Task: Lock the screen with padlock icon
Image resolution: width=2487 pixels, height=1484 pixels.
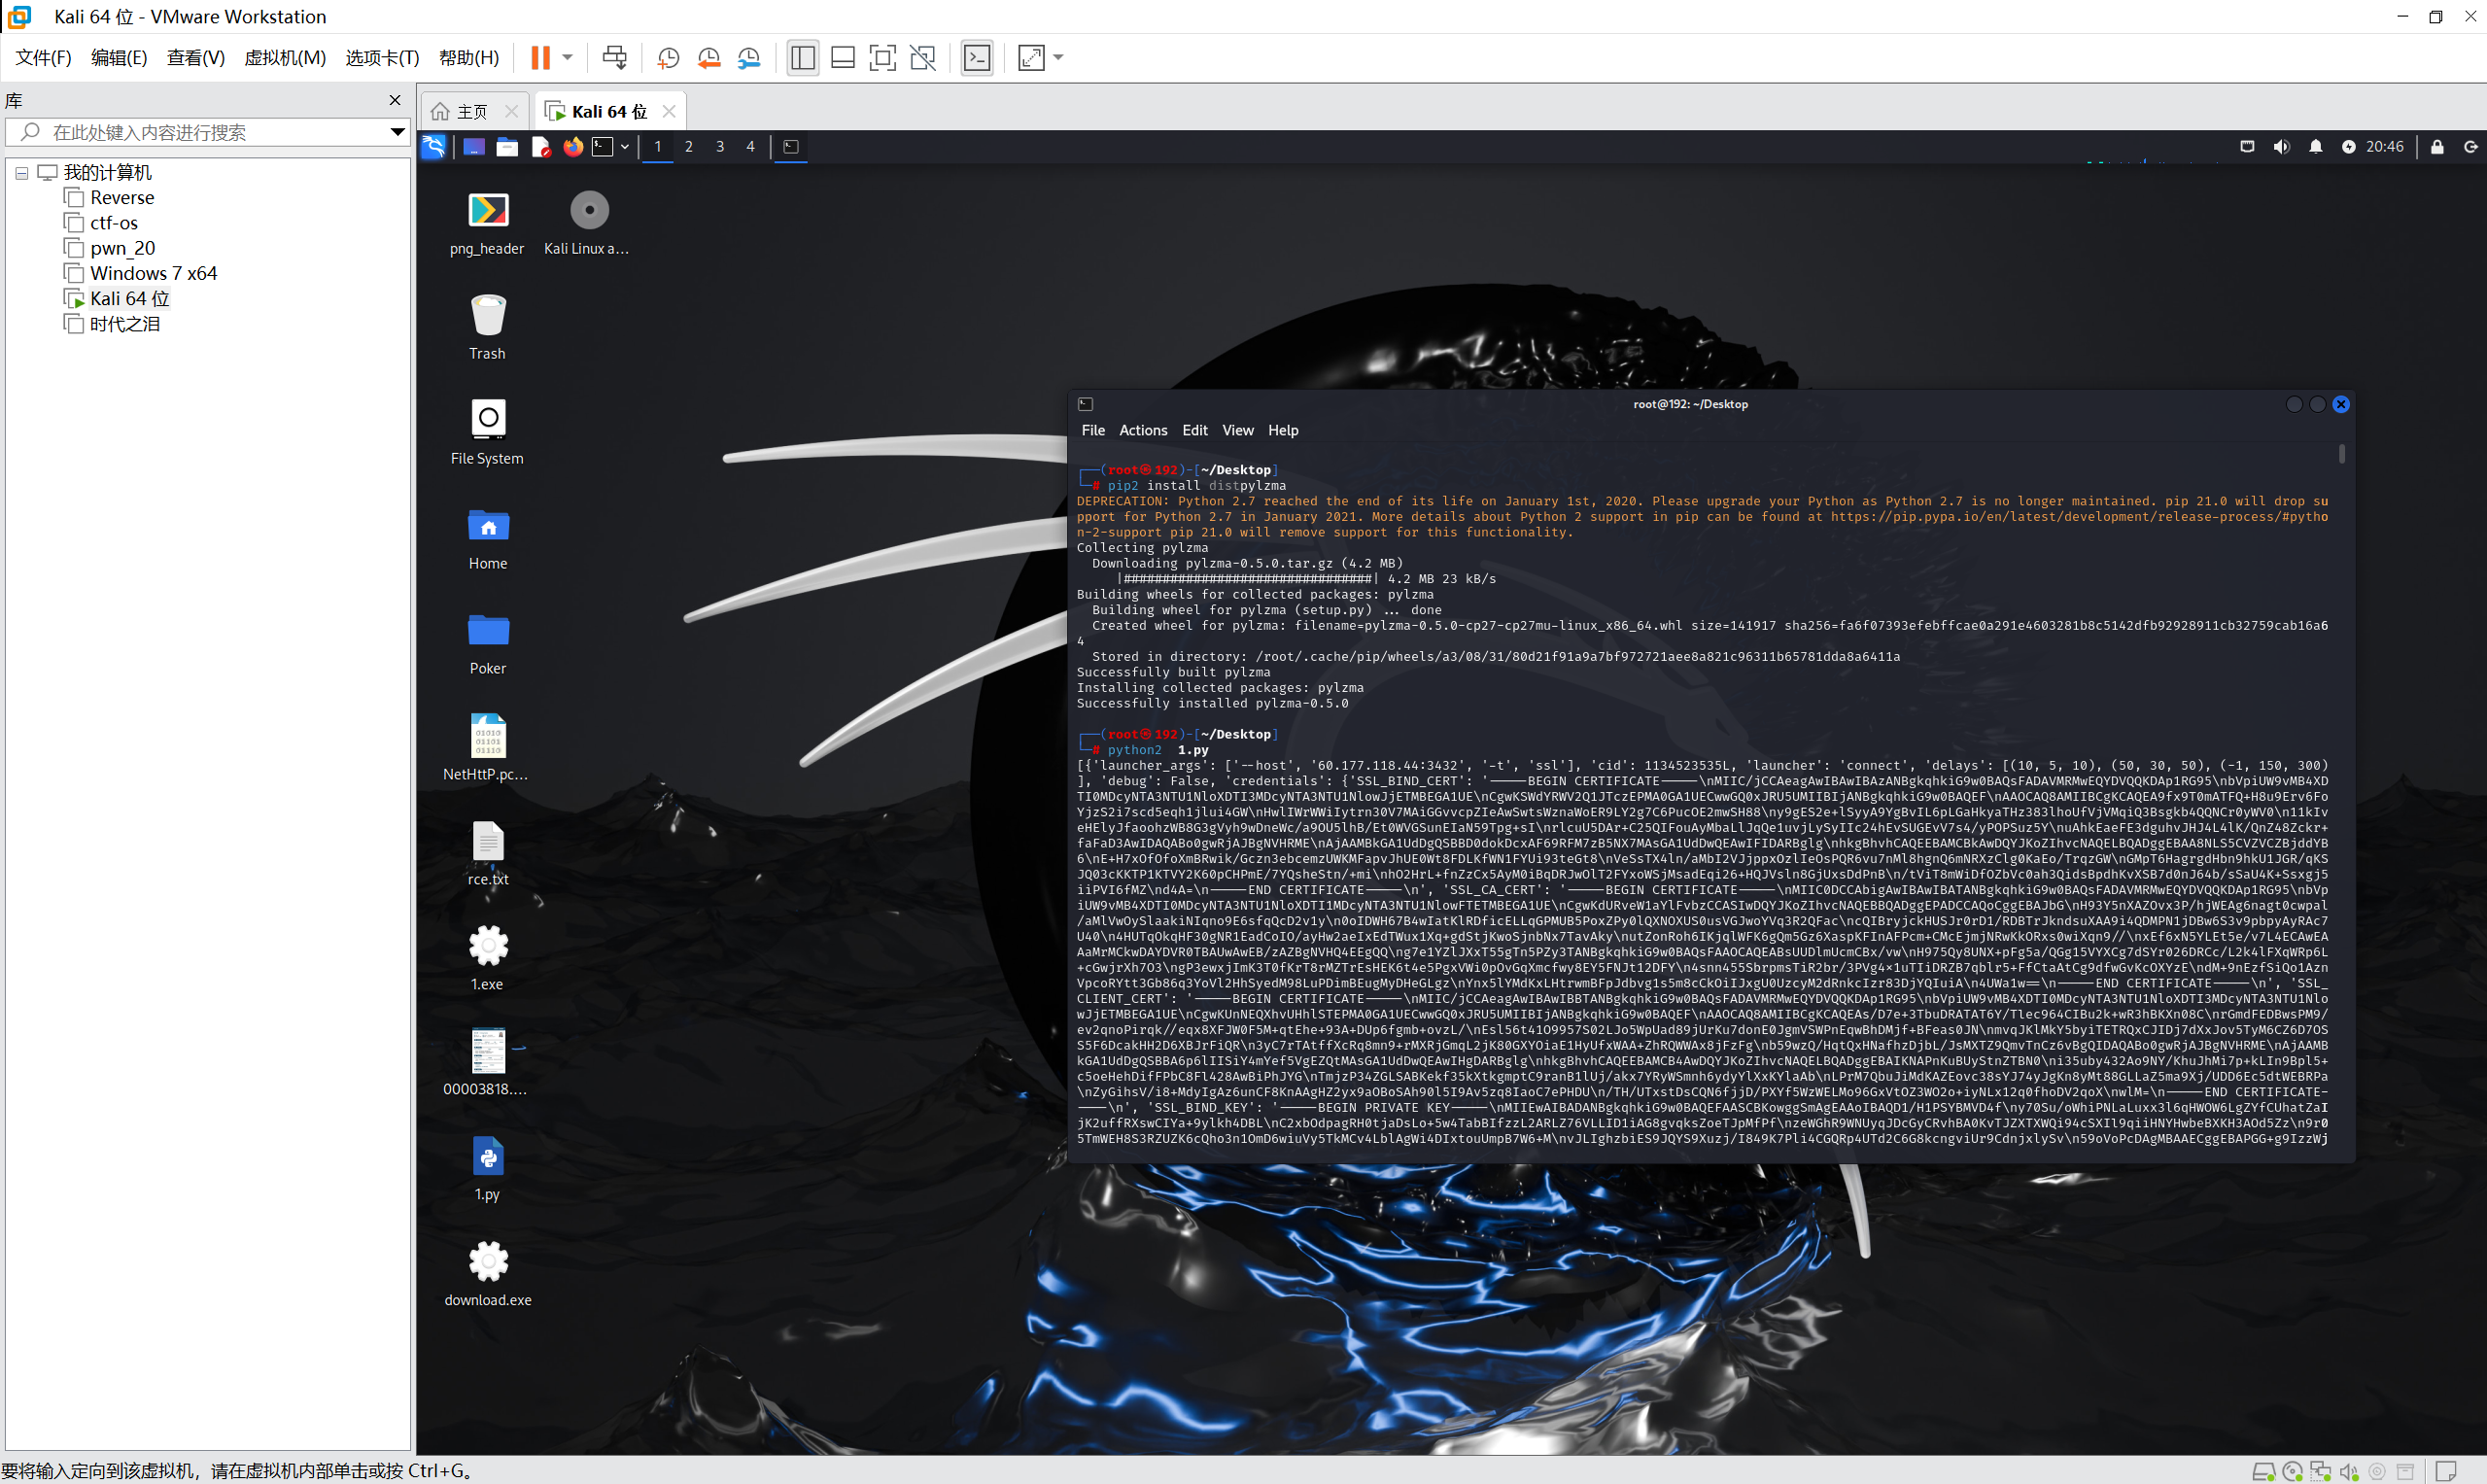Action: [2438, 147]
